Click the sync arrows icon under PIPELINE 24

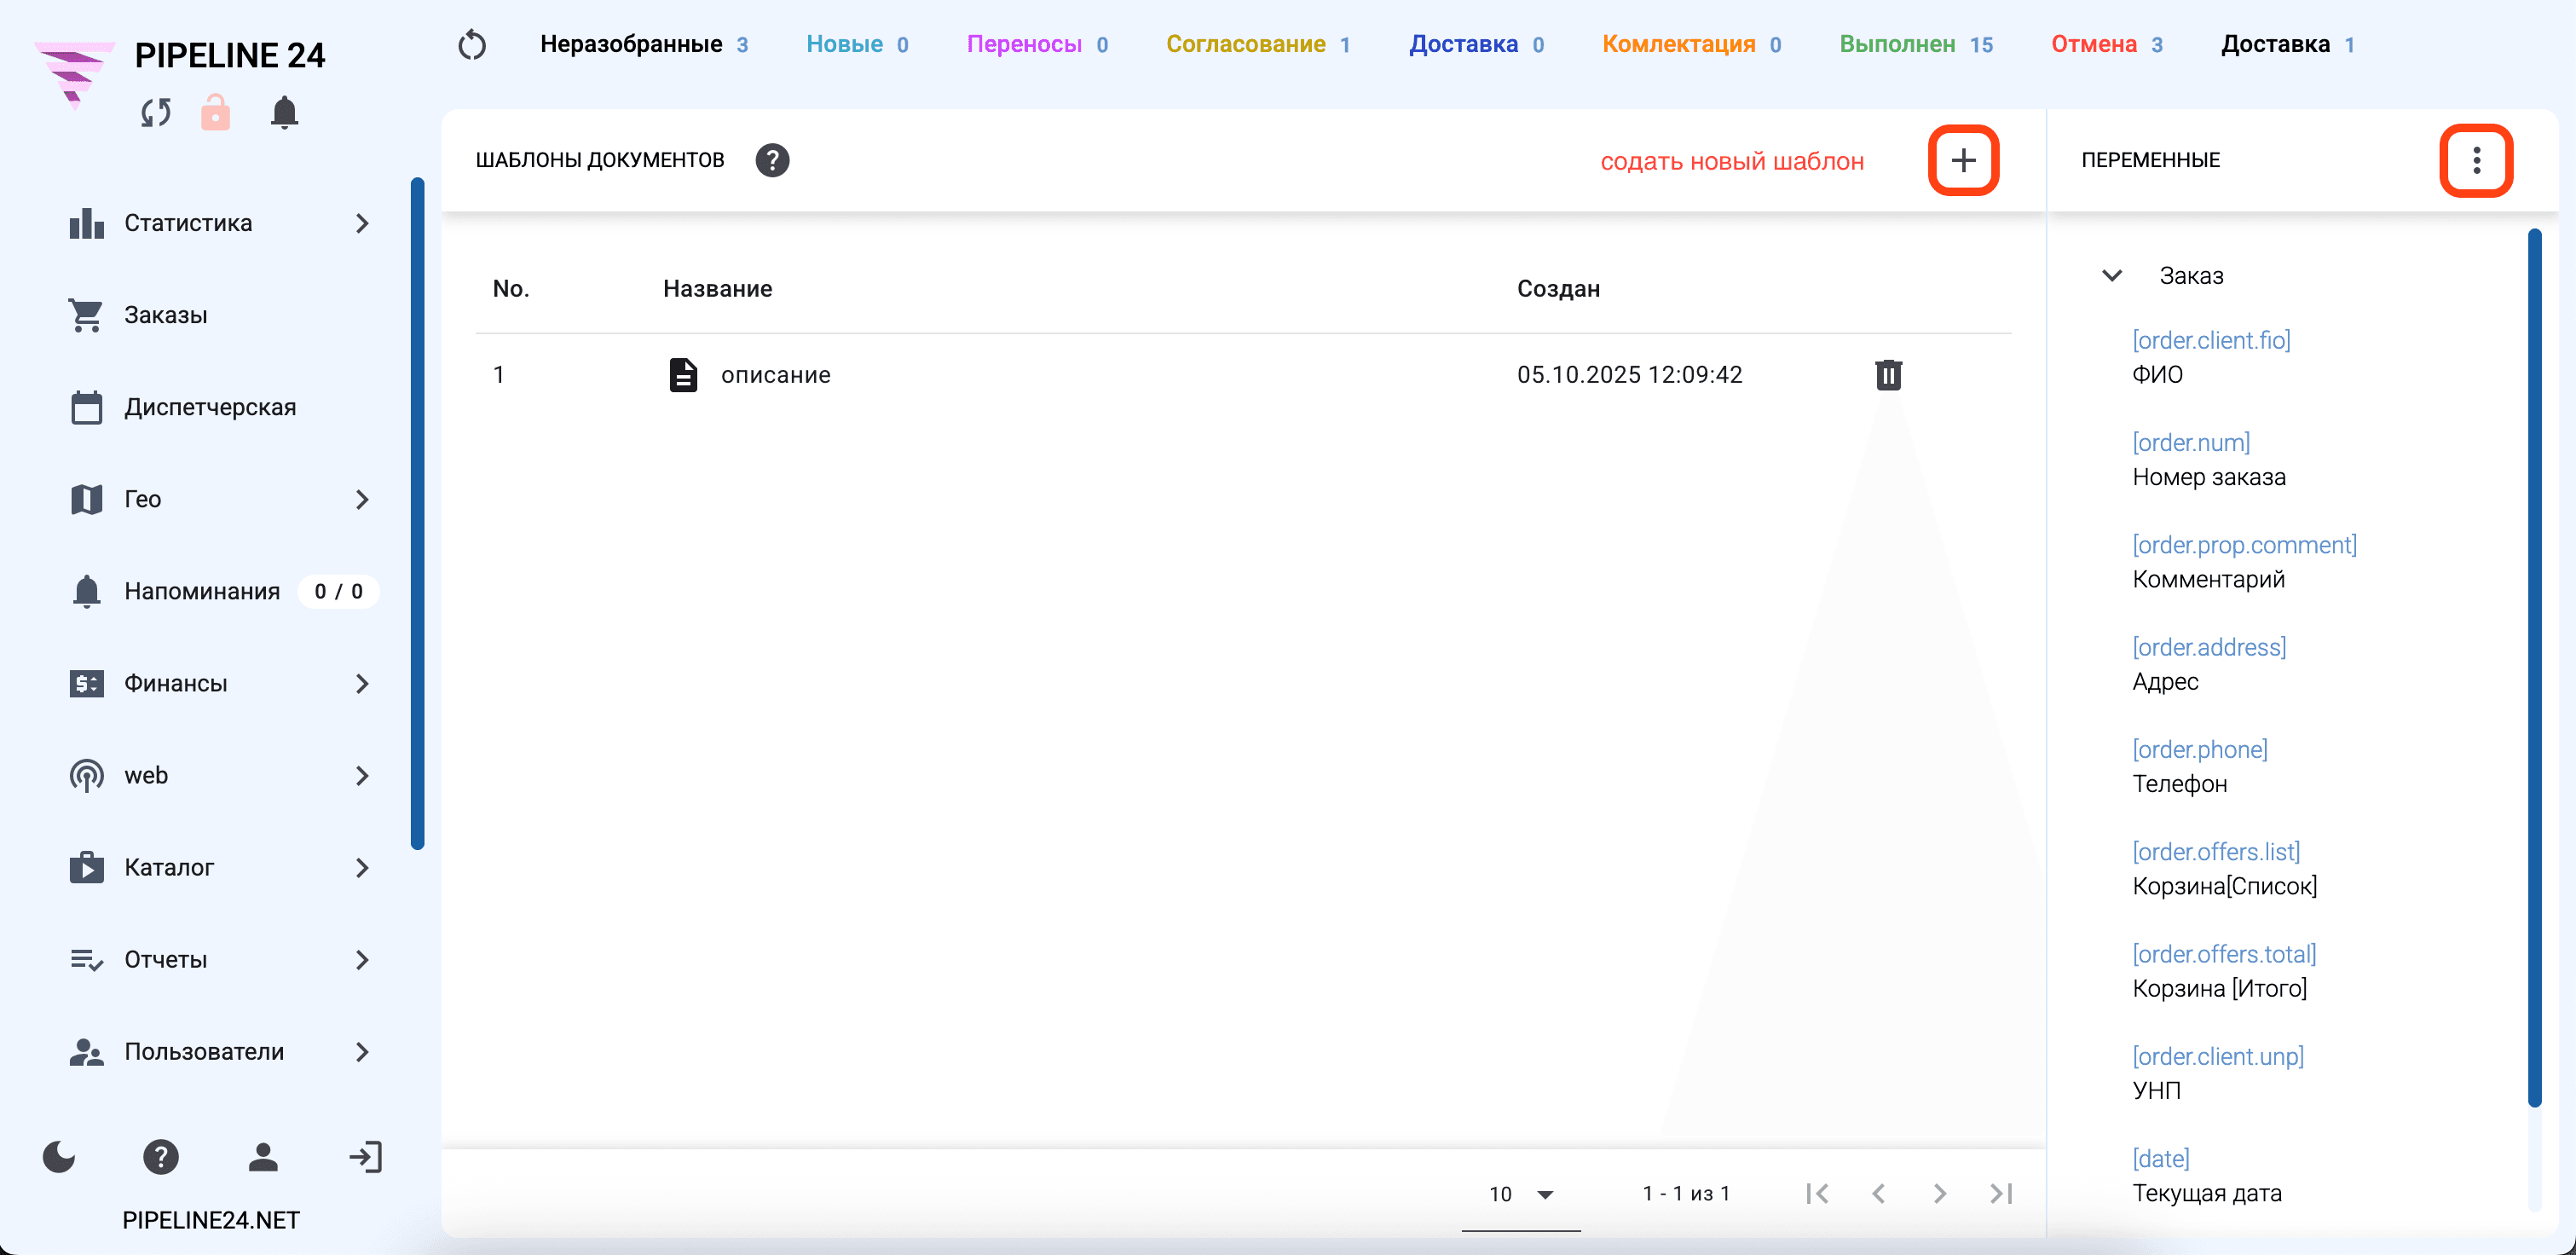pos(156,113)
